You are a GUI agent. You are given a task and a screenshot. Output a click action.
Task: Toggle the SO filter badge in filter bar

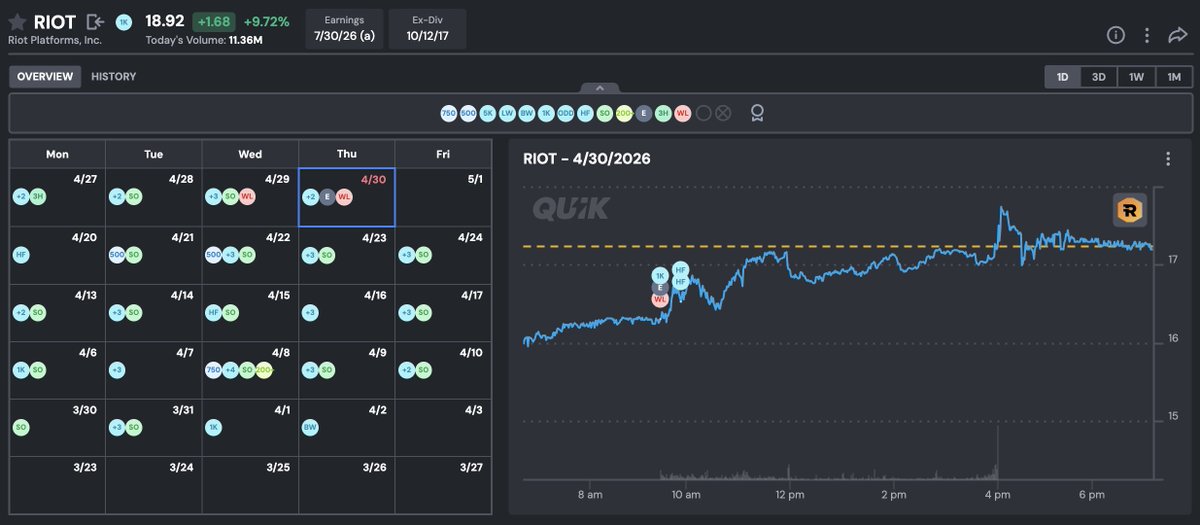pyautogui.click(x=604, y=113)
